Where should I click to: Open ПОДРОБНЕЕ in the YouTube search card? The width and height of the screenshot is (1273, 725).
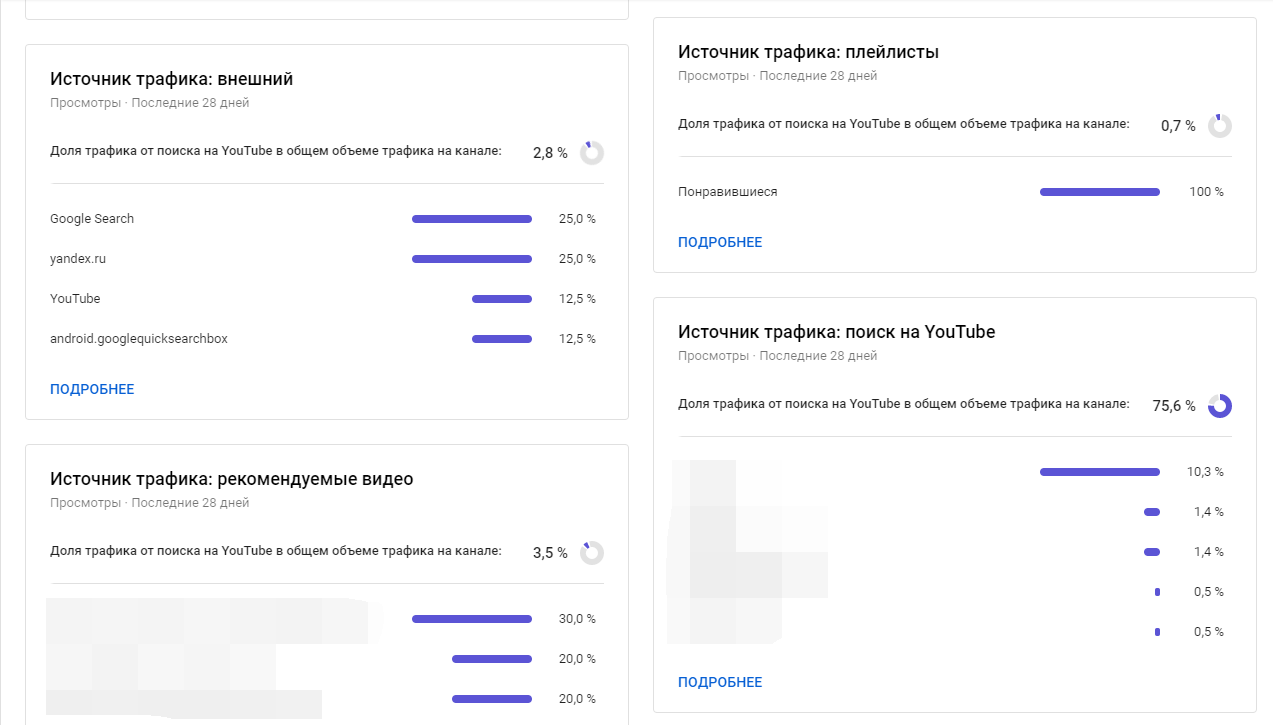720,682
